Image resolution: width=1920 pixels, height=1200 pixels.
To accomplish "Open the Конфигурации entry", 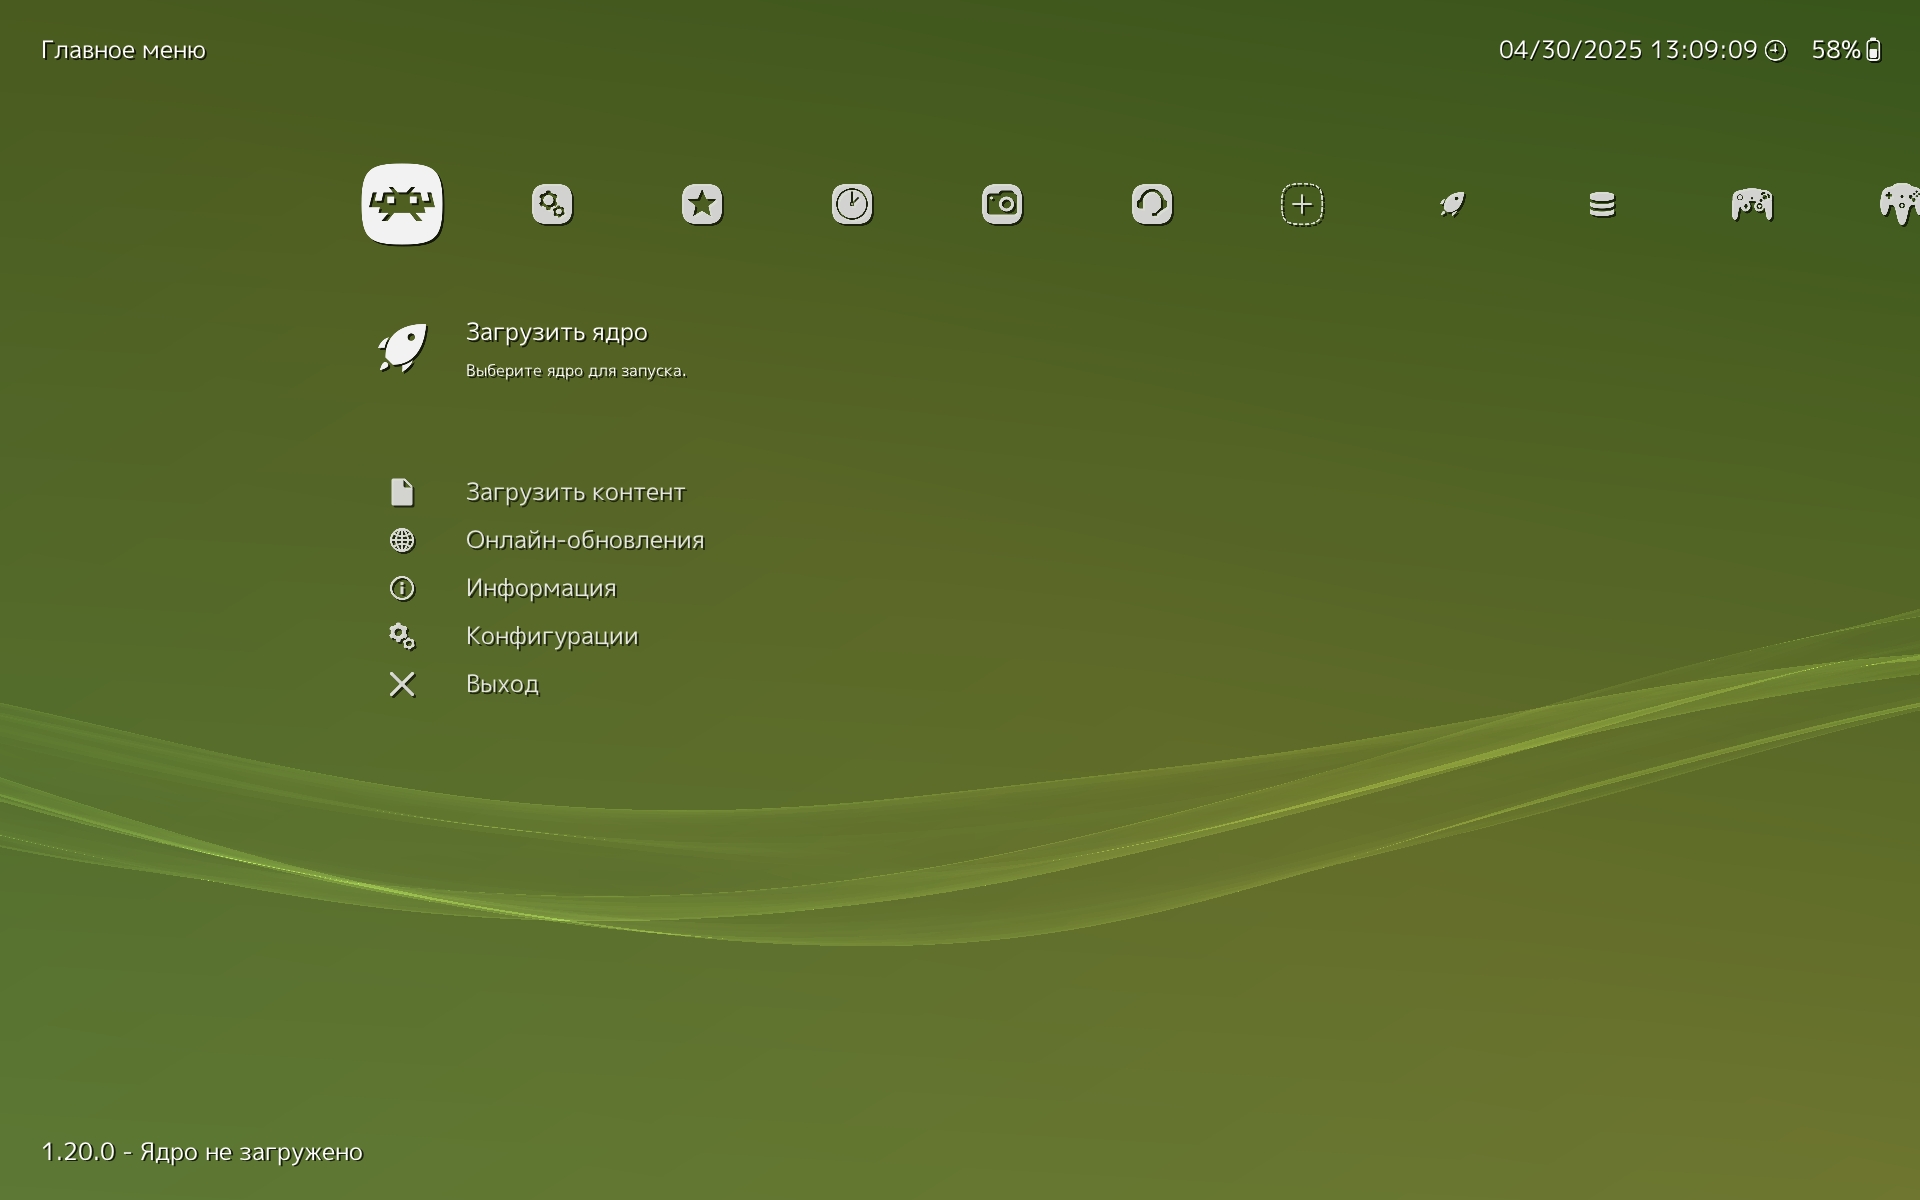I will [551, 636].
